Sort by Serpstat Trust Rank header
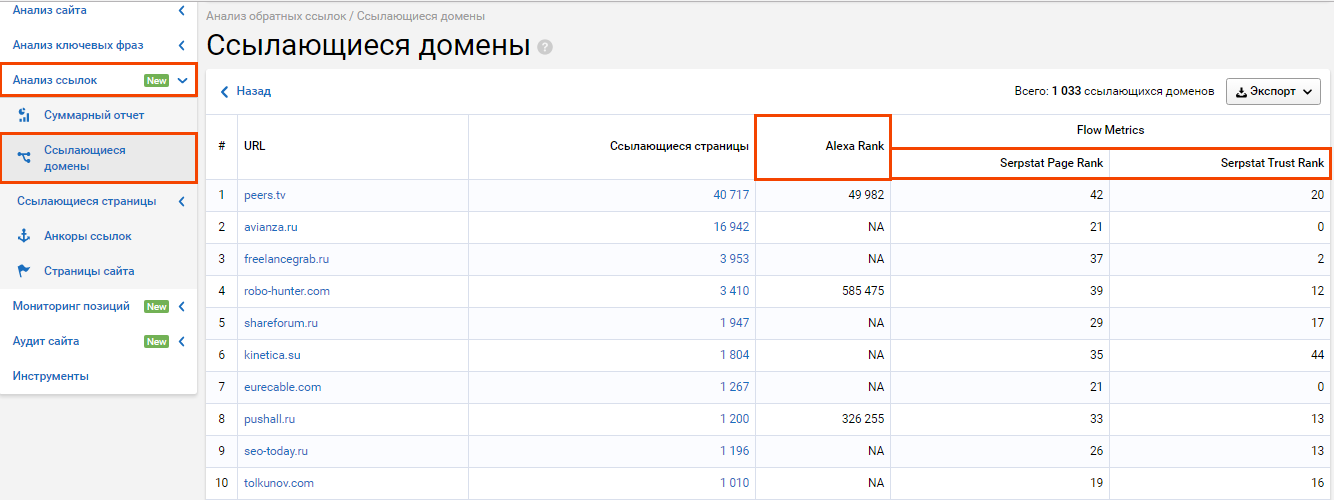Screen dimensions: 1334x500 1272,163
